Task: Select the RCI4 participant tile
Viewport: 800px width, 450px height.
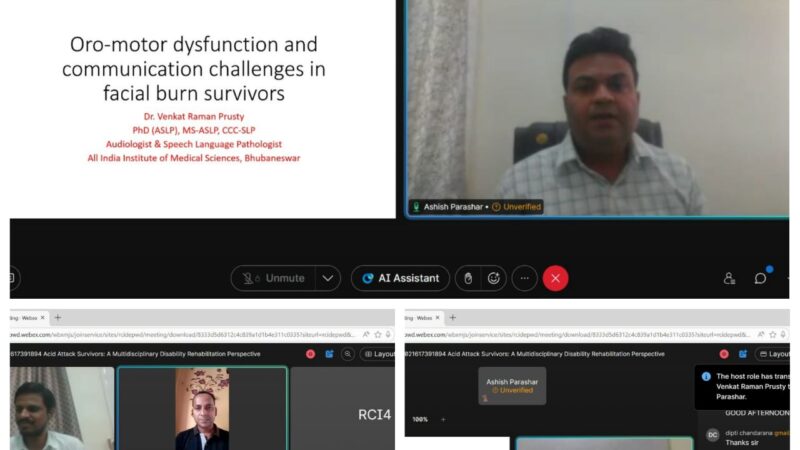Action: (373, 414)
